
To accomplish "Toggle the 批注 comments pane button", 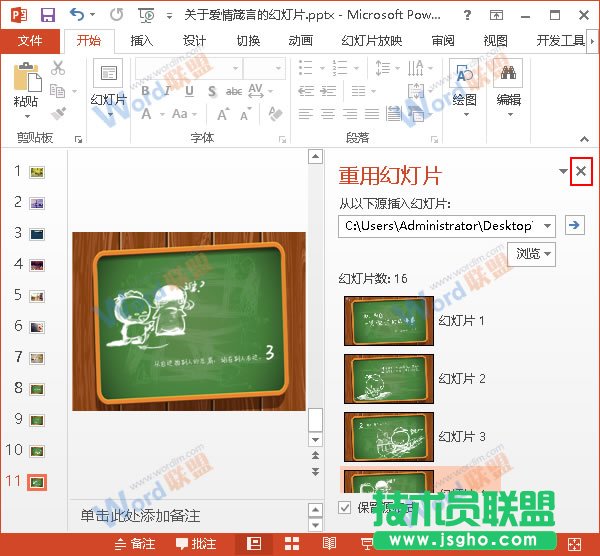I will 196,544.
